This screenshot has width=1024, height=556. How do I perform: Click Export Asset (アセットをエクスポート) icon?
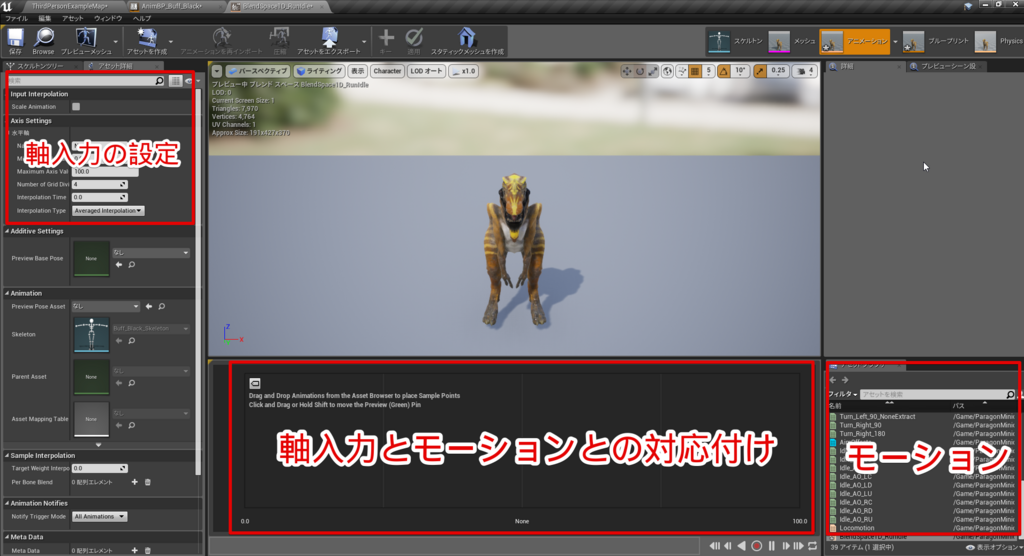click(329, 38)
